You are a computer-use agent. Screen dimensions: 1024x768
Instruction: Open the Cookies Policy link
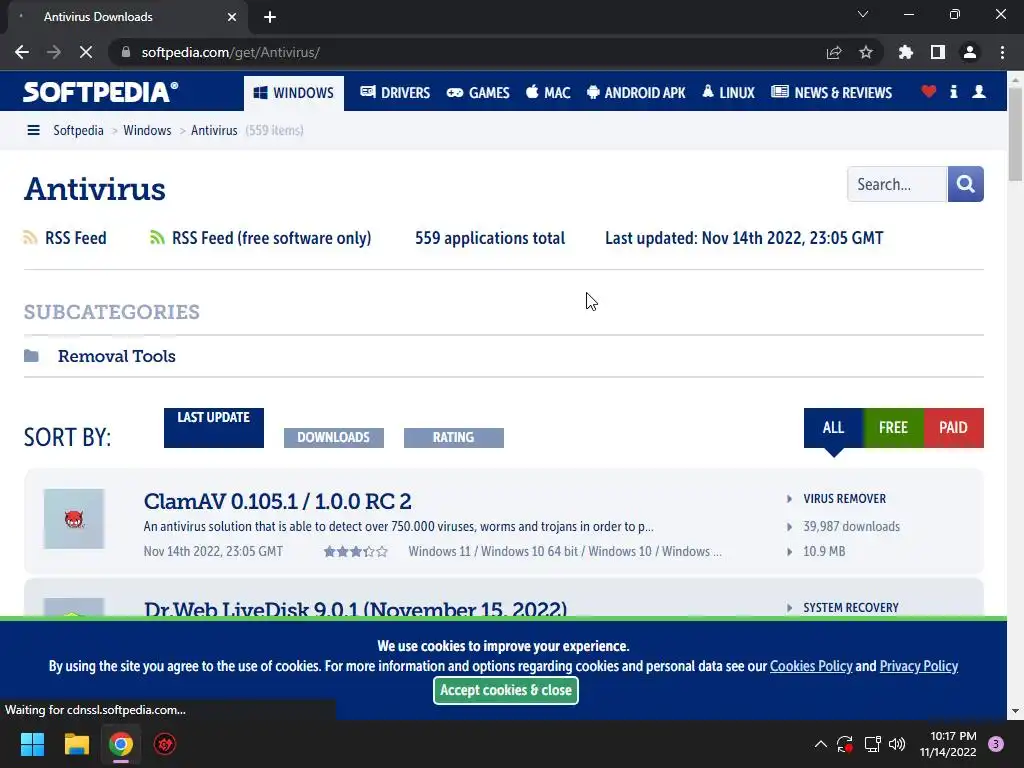(x=811, y=666)
